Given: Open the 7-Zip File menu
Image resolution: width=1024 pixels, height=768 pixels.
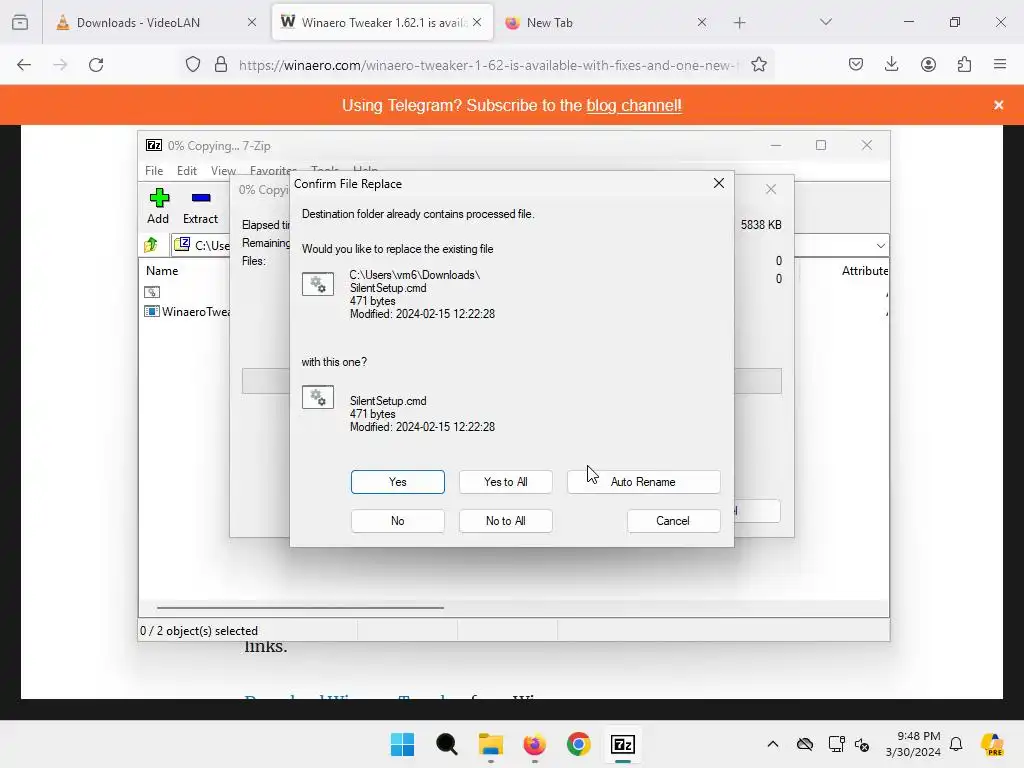Looking at the screenshot, I should tap(154, 170).
